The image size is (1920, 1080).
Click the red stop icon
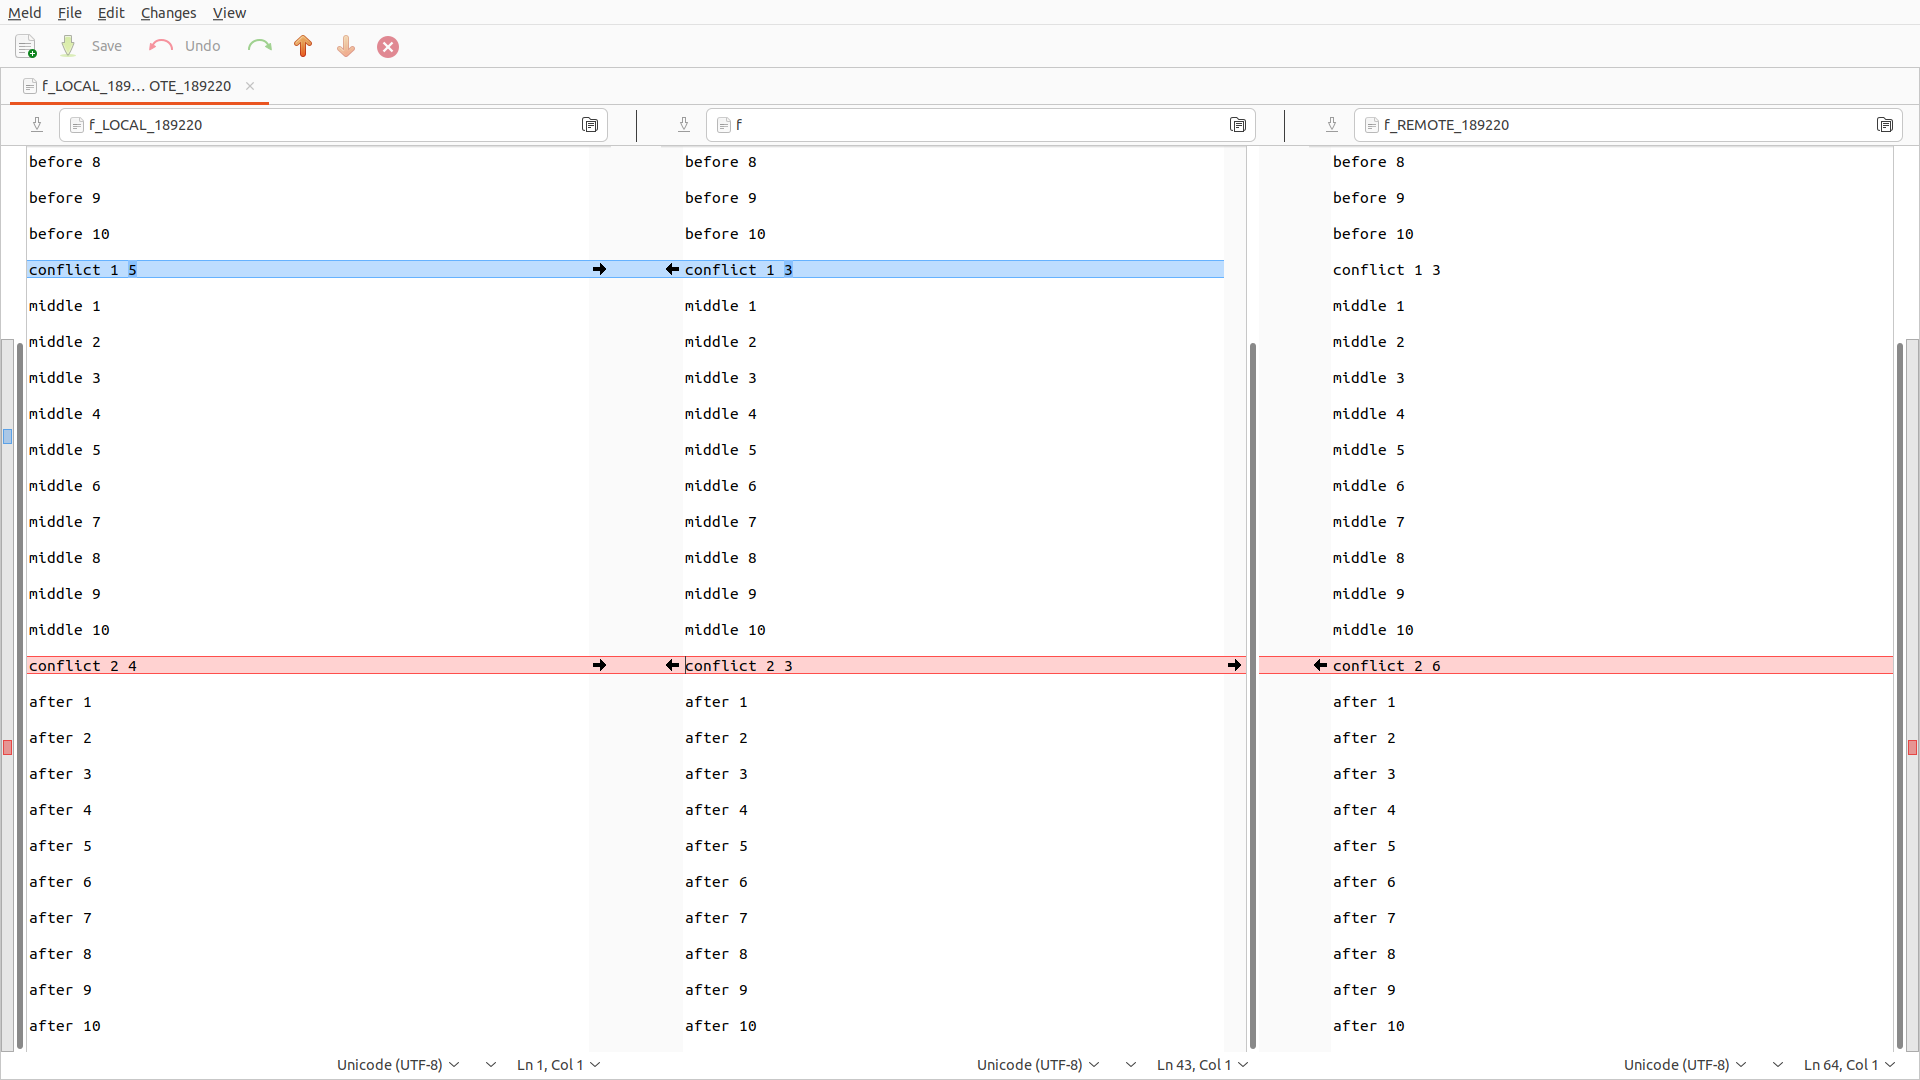click(x=388, y=47)
